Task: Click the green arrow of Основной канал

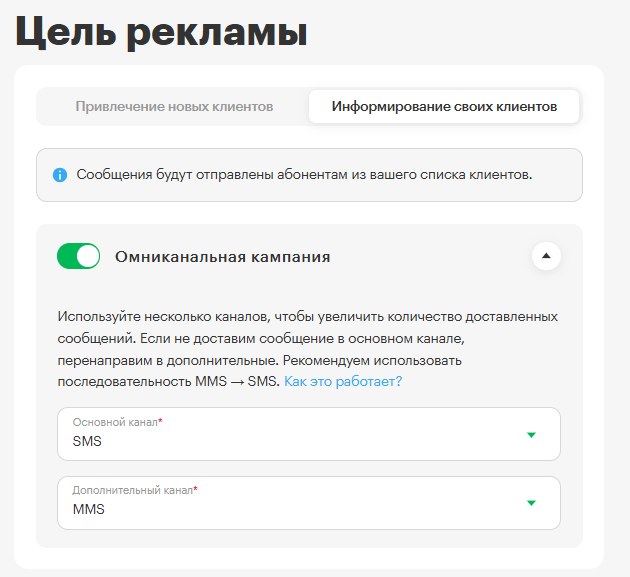Action: 531,434
